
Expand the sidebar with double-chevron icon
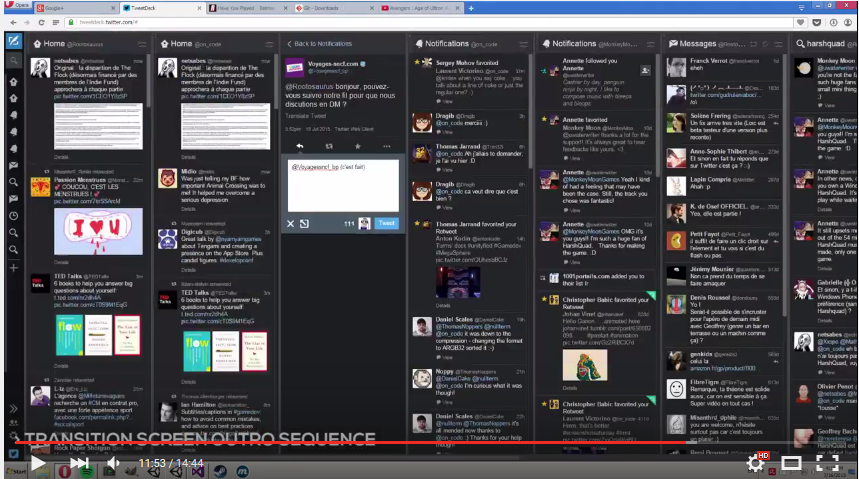click(x=14, y=409)
